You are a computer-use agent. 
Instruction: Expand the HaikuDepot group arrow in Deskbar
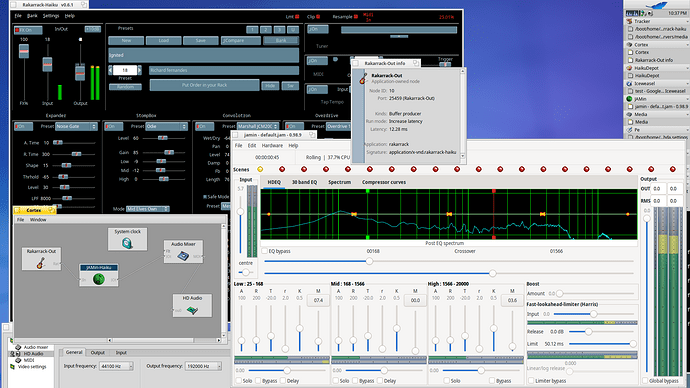tap(687, 68)
